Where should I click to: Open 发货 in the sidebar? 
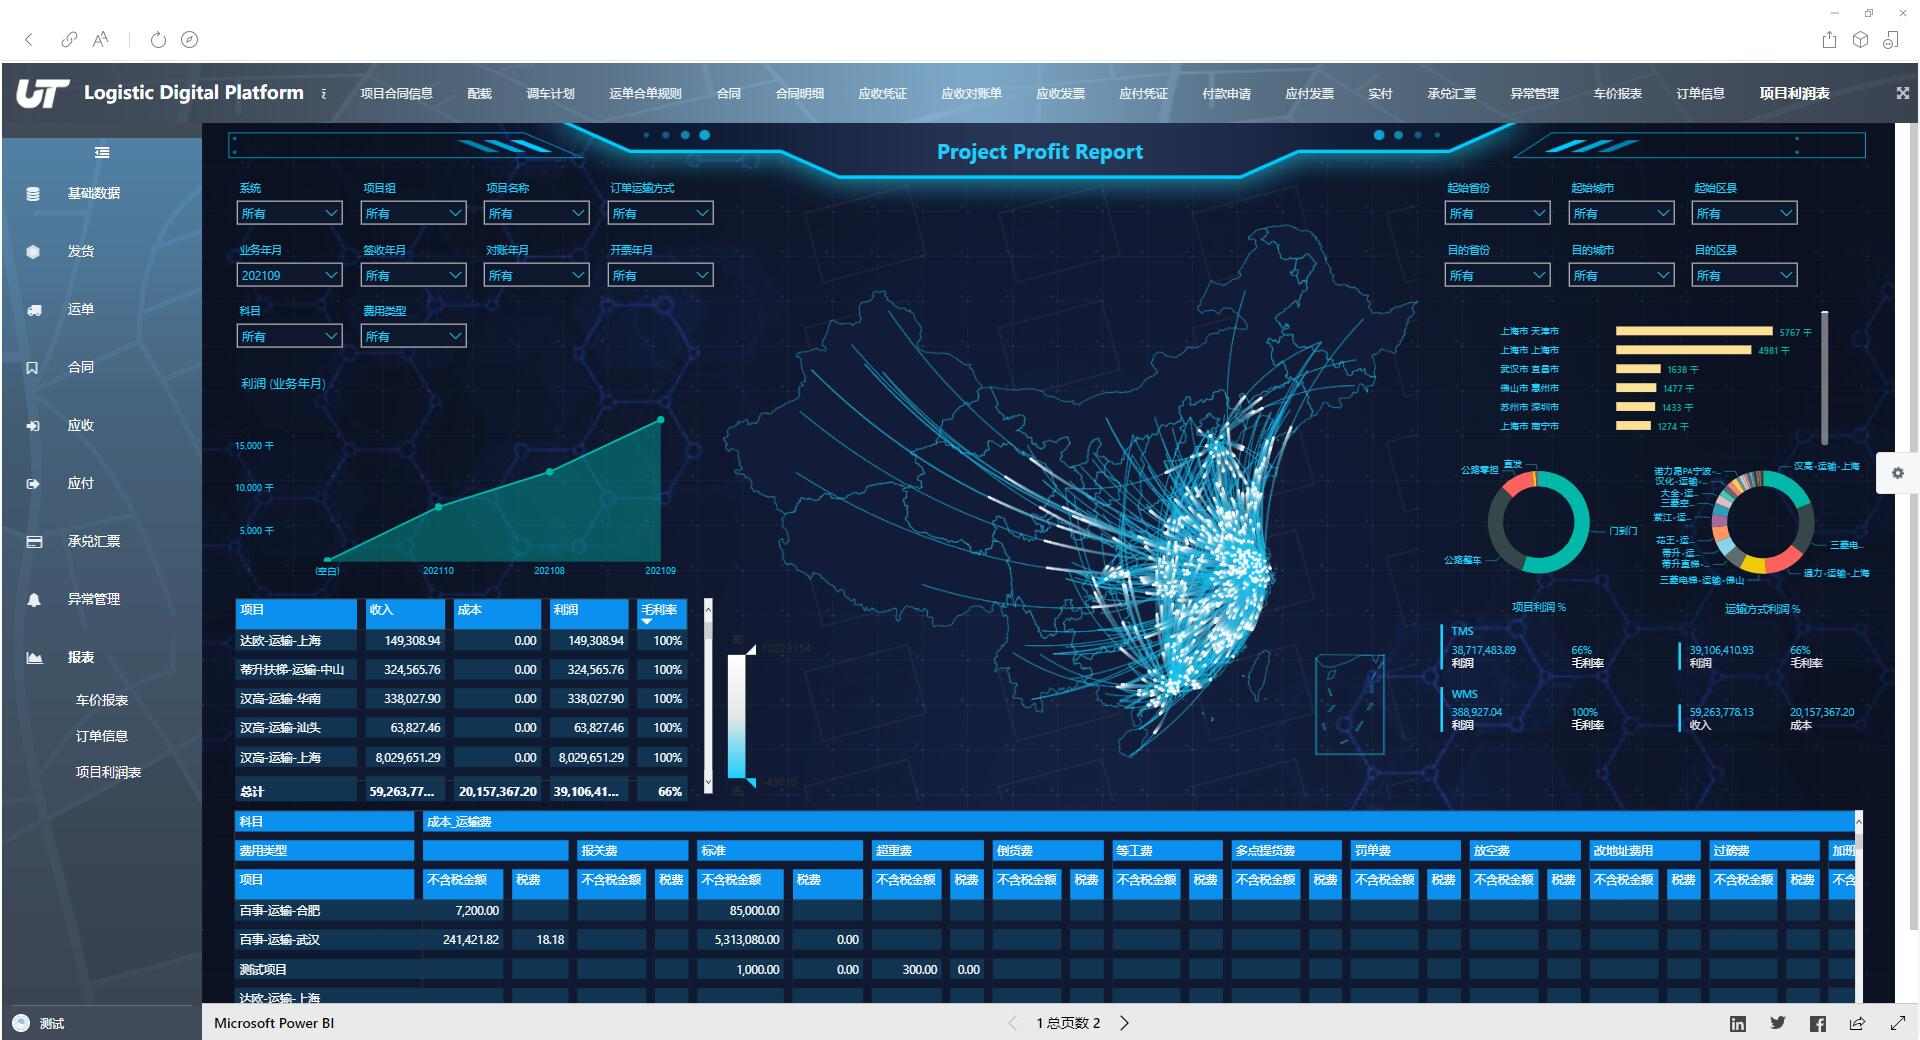click(81, 251)
